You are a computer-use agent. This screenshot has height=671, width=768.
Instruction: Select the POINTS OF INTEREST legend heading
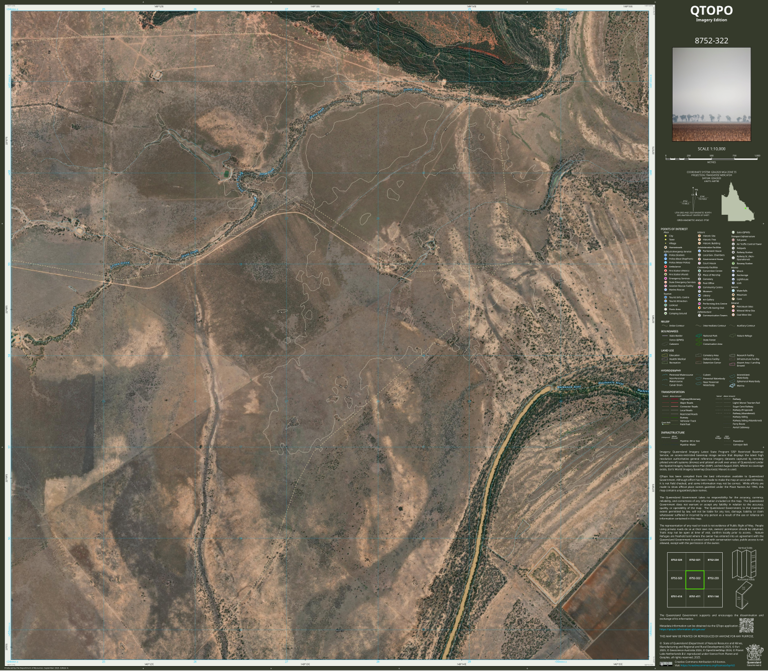[x=674, y=229]
